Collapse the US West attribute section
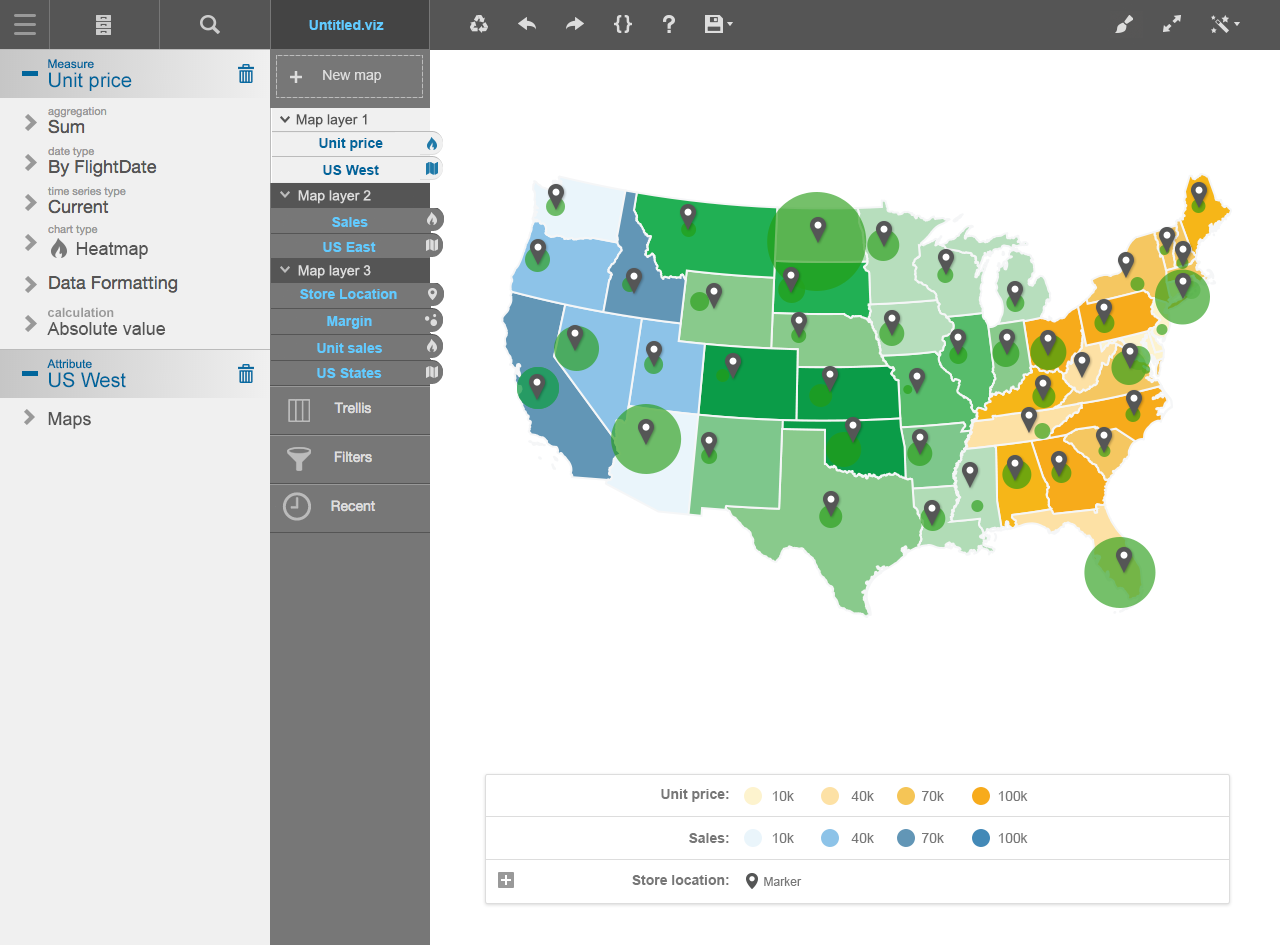The height and width of the screenshot is (945, 1280). point(30,374)
